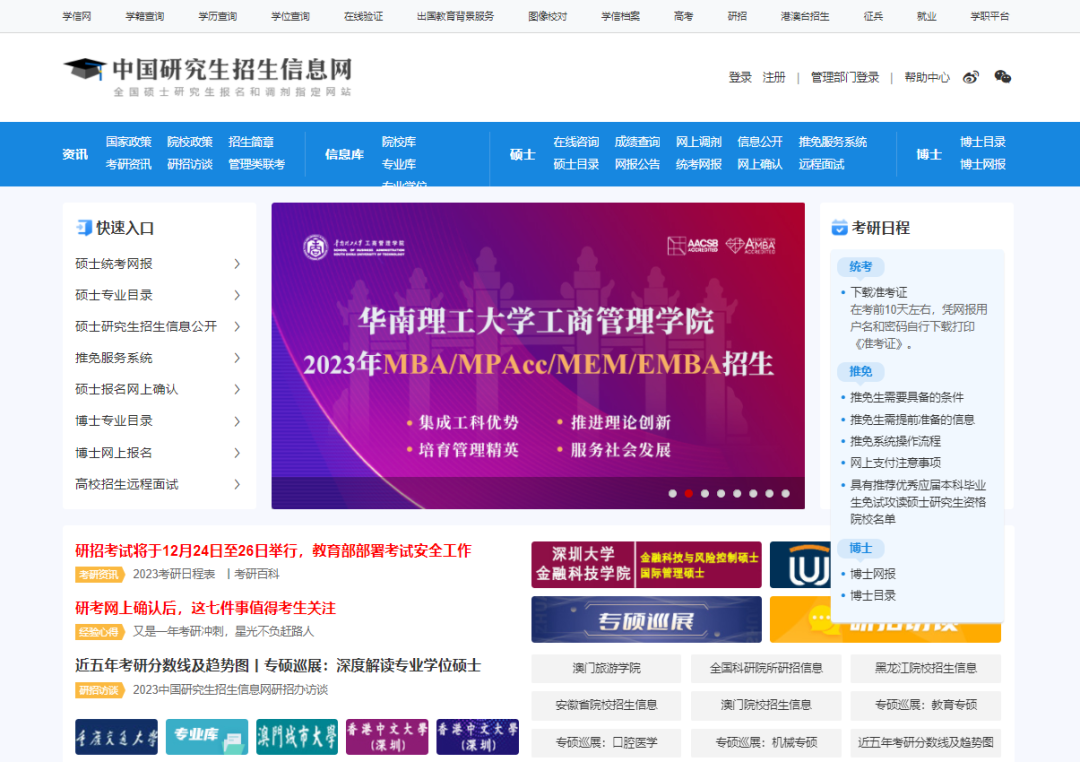The height and width of the screenshot is (762, 1080).
Task: Open 出国教育背景服务 in top bar
Action: (x=455, y=17)
